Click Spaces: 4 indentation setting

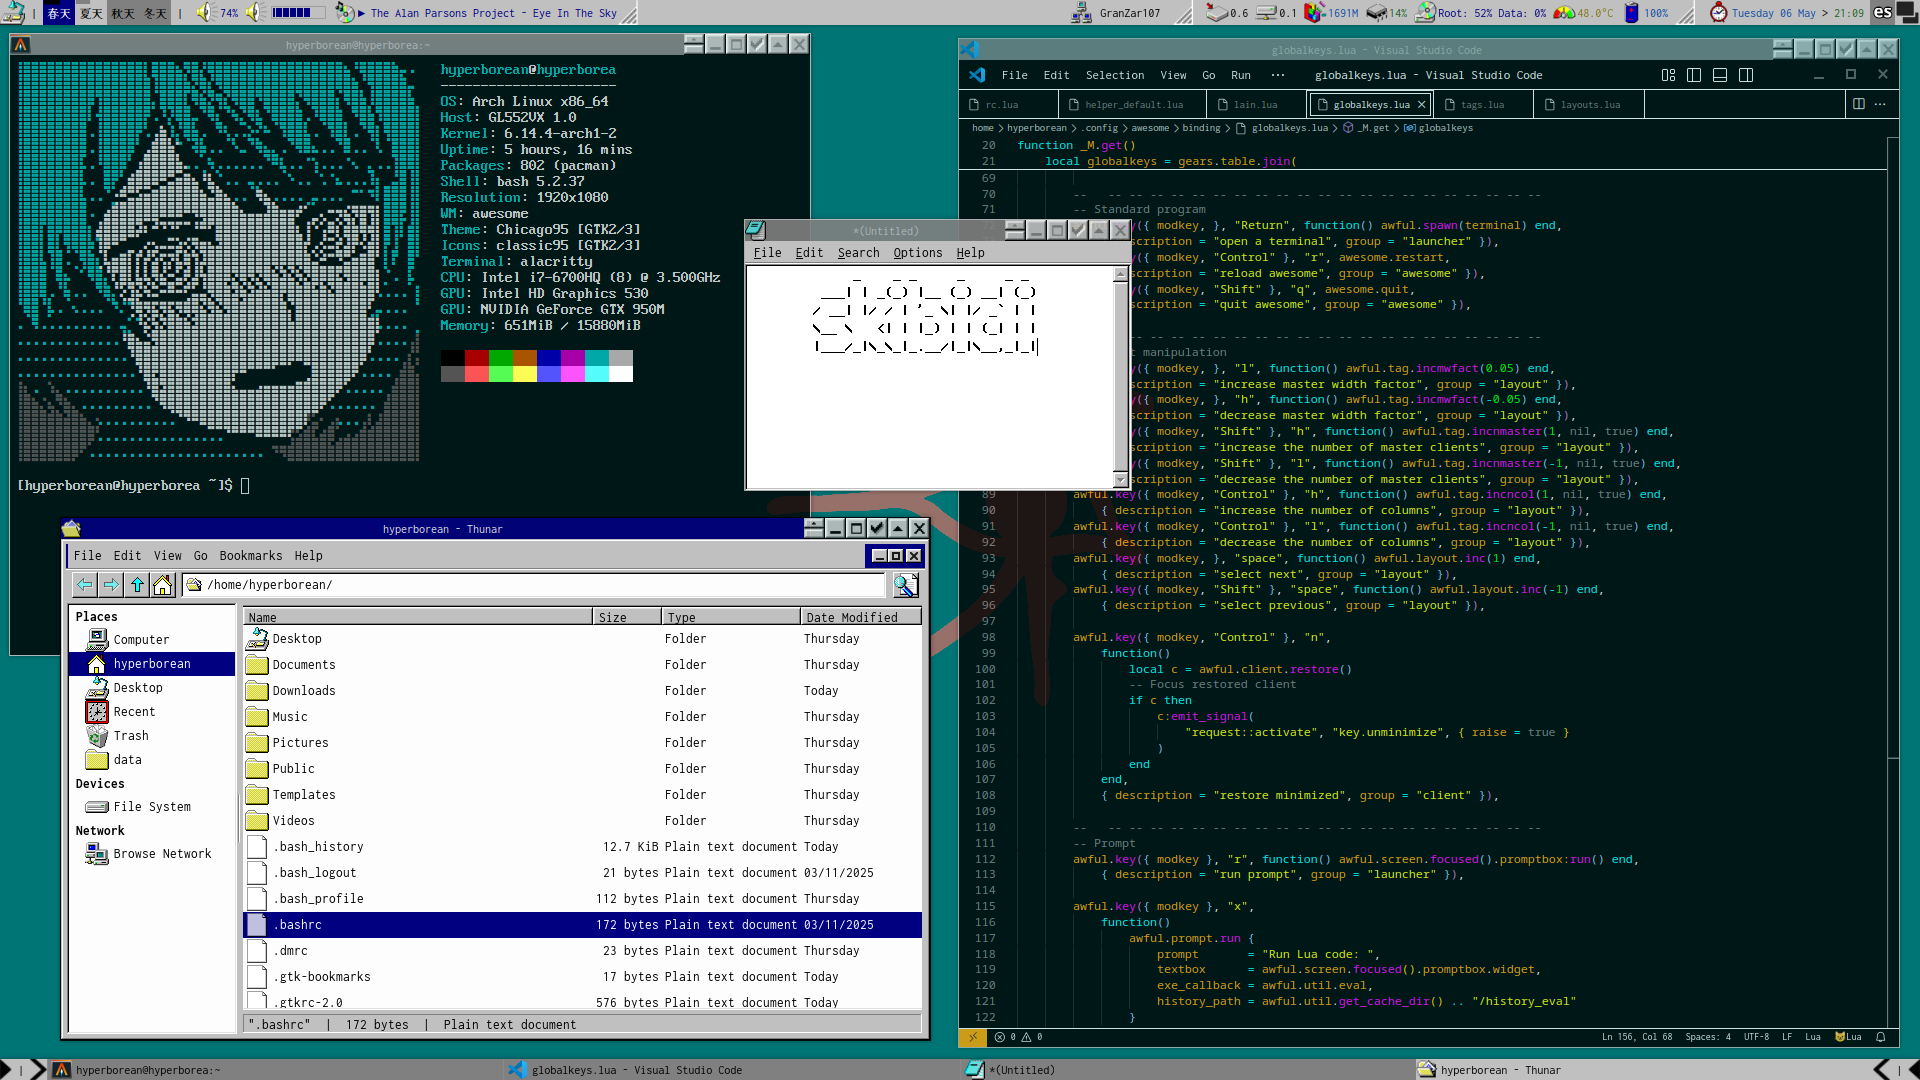(x=1708, y=1037)
